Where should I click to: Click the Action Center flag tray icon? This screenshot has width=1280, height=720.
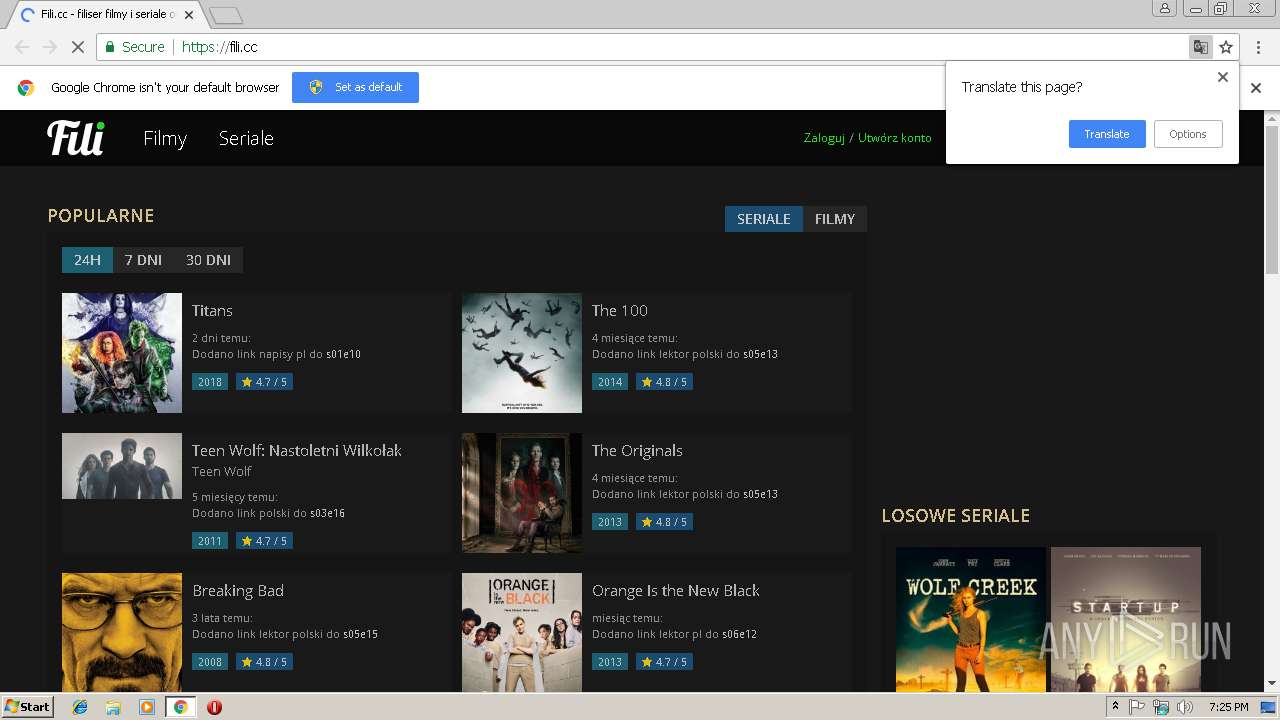pos(1137,707)
